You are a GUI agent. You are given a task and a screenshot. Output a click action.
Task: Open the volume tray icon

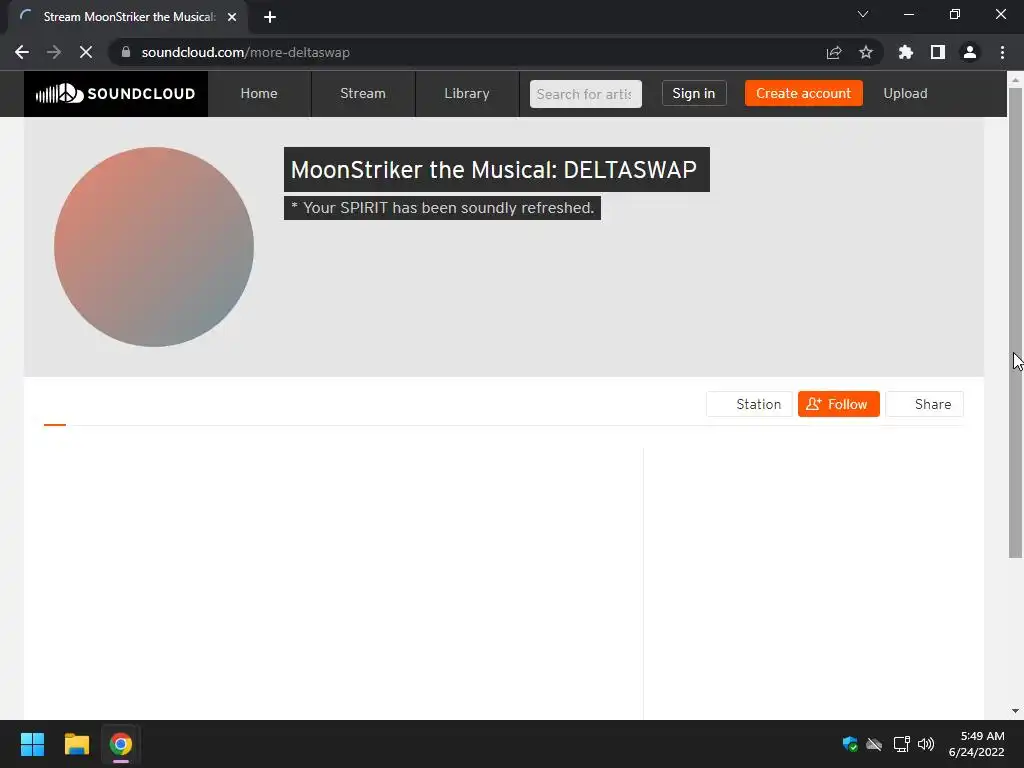(x=926, y=744)
